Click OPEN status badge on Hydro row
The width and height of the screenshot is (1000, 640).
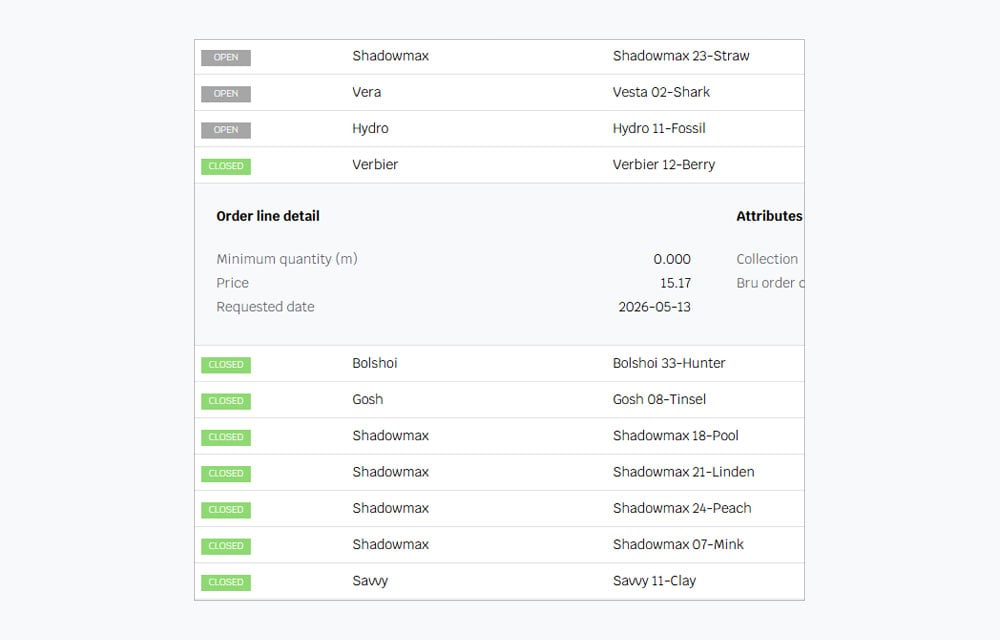click(x=226, y=130)
